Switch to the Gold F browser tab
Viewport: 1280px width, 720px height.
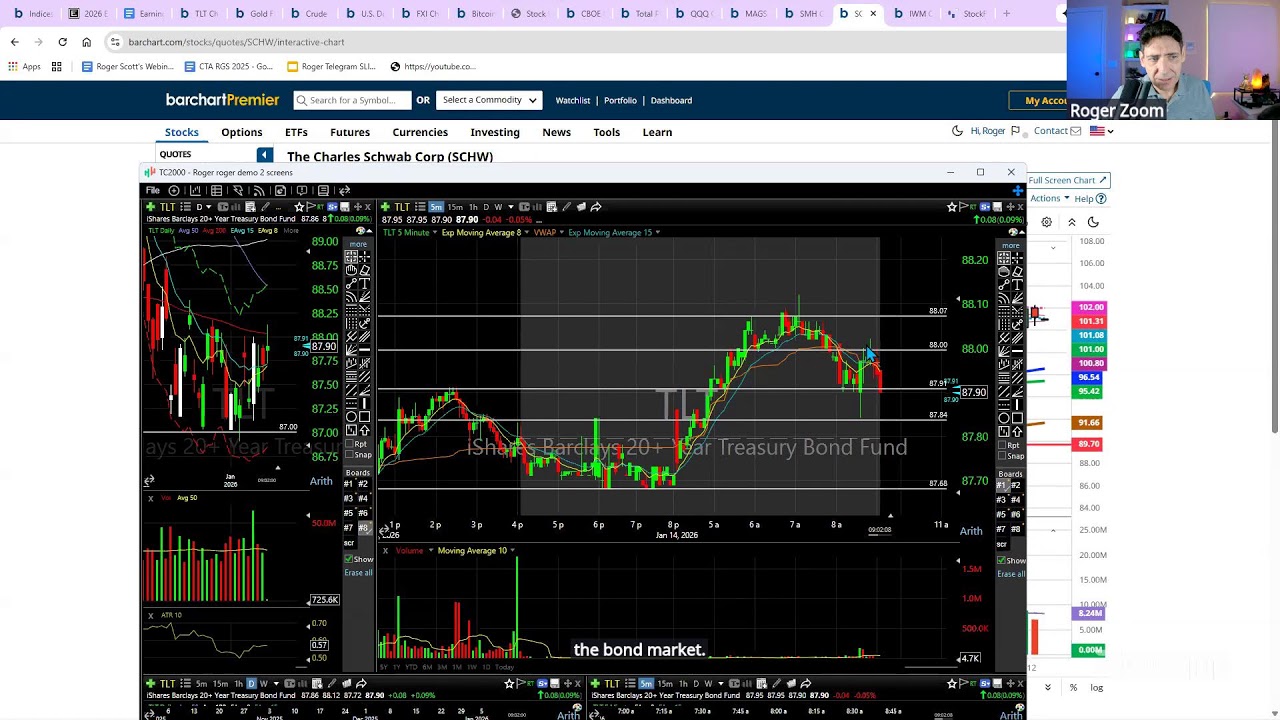[254, 14]
